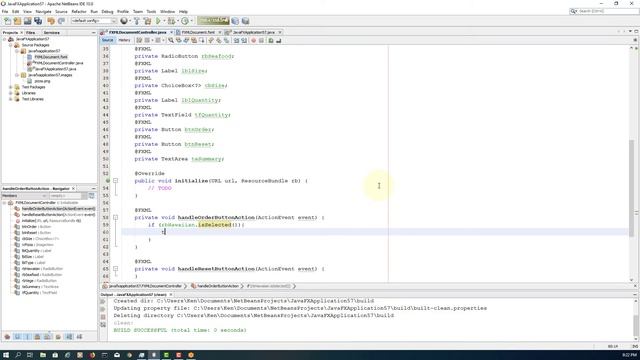Toggle Show Static Members filter in Navigator

pos(27,337)
